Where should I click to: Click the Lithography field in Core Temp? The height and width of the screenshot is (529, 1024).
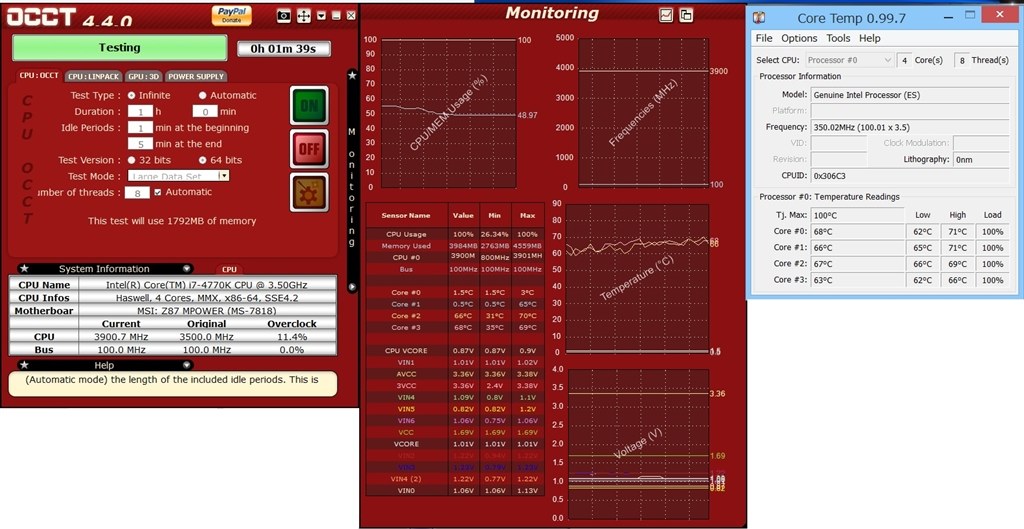pyautogui.click(x=981, y=159)
